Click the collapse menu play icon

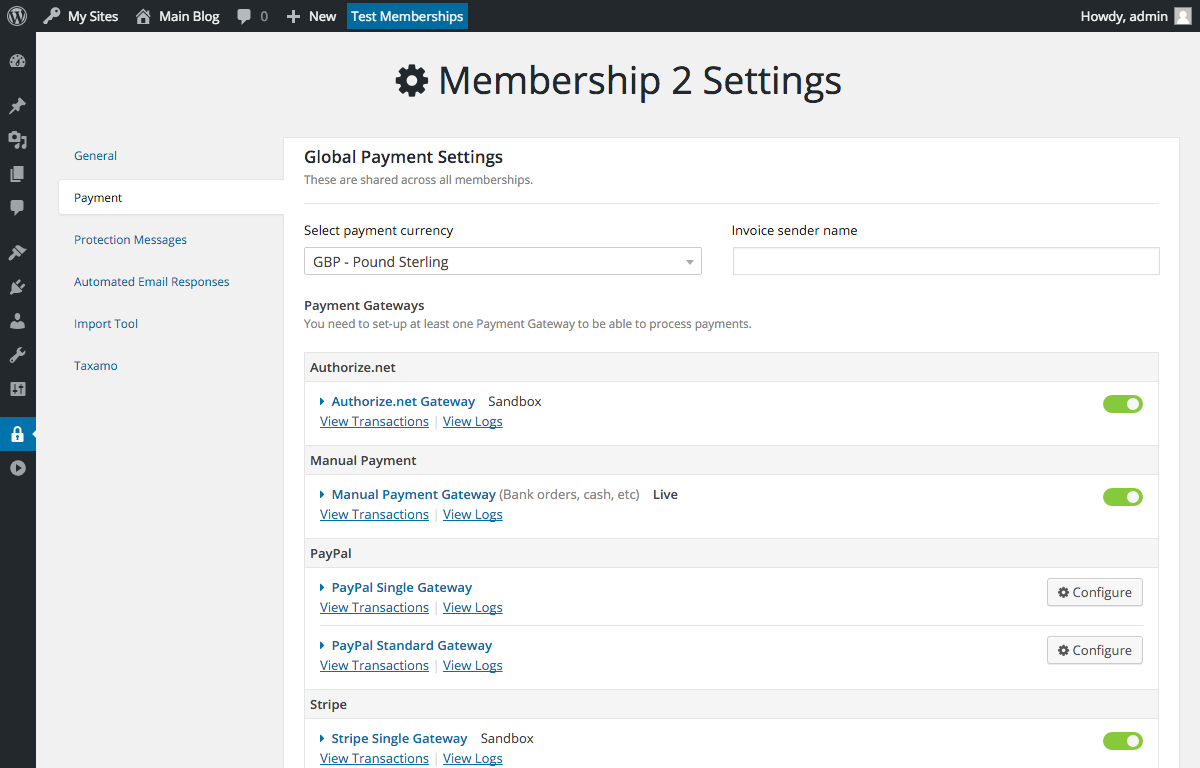click(17, 468)
